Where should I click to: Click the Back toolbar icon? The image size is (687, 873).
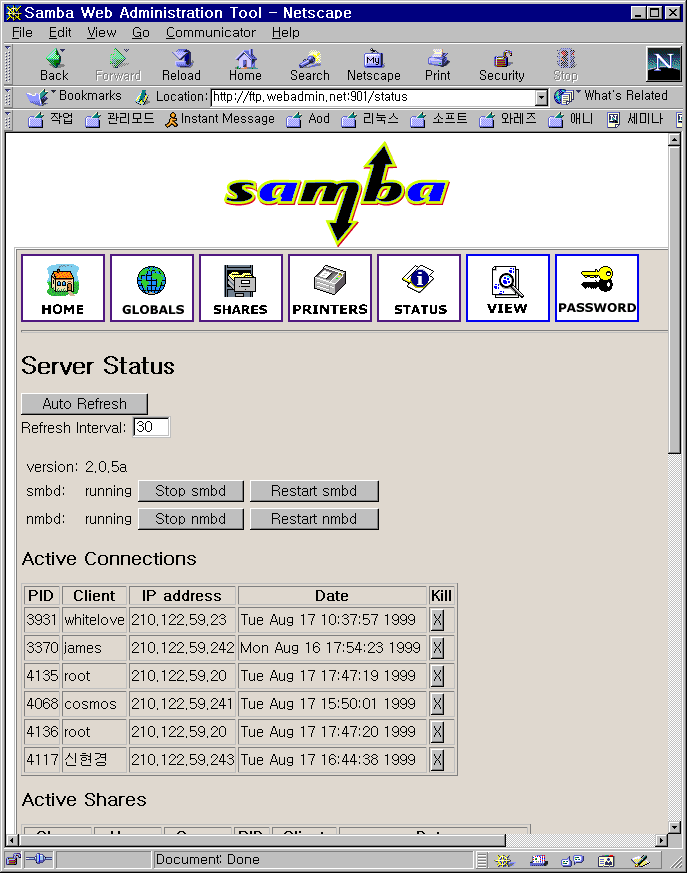tap(54, 65)
